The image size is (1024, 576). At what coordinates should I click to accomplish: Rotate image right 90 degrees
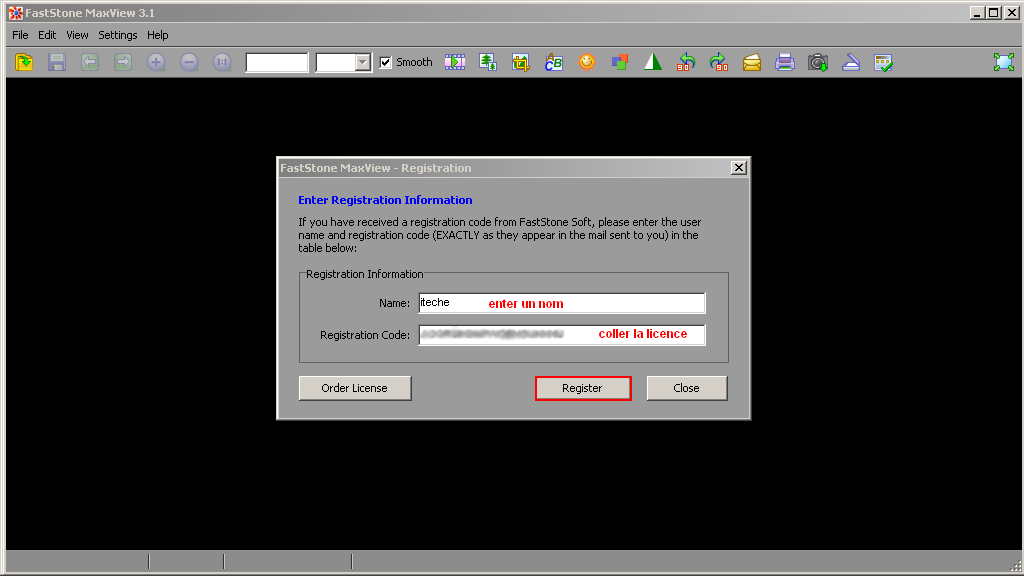tap(718, 62)
